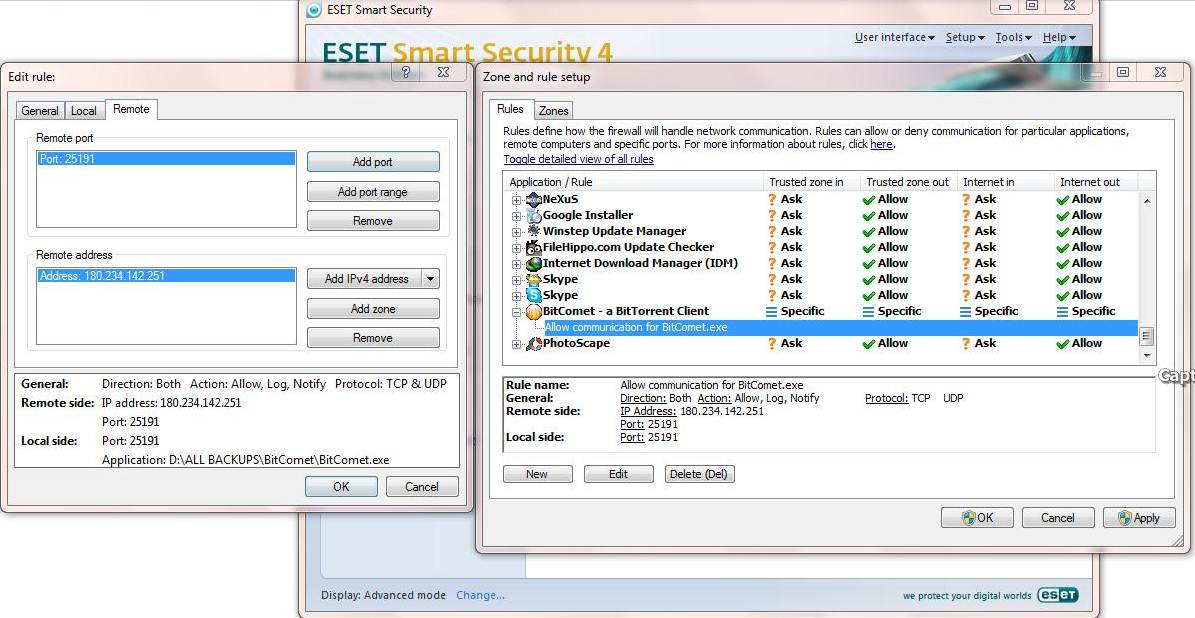Switch to the Zones tab

(553, 110)
